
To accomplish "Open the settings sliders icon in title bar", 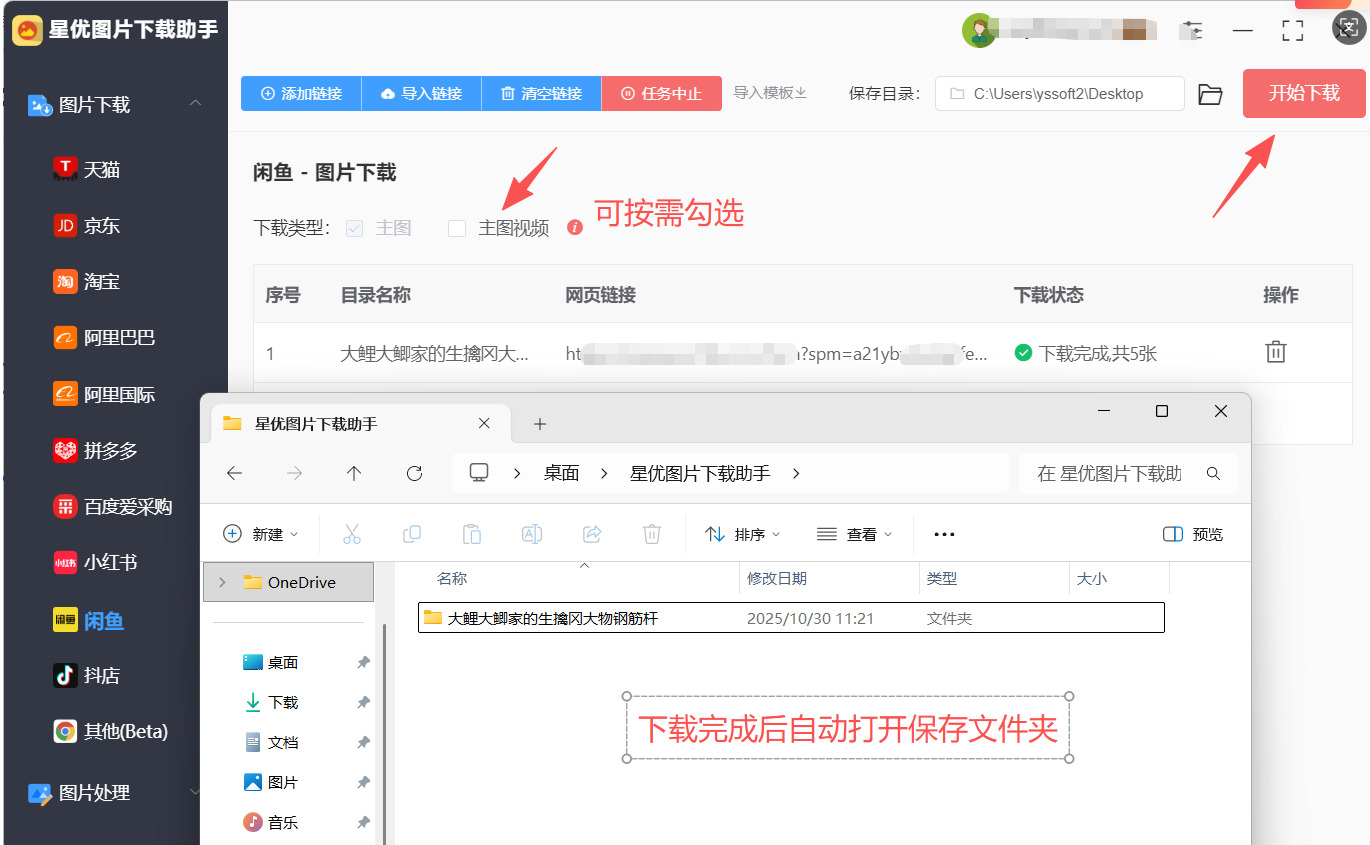I will click(1191, 31).
